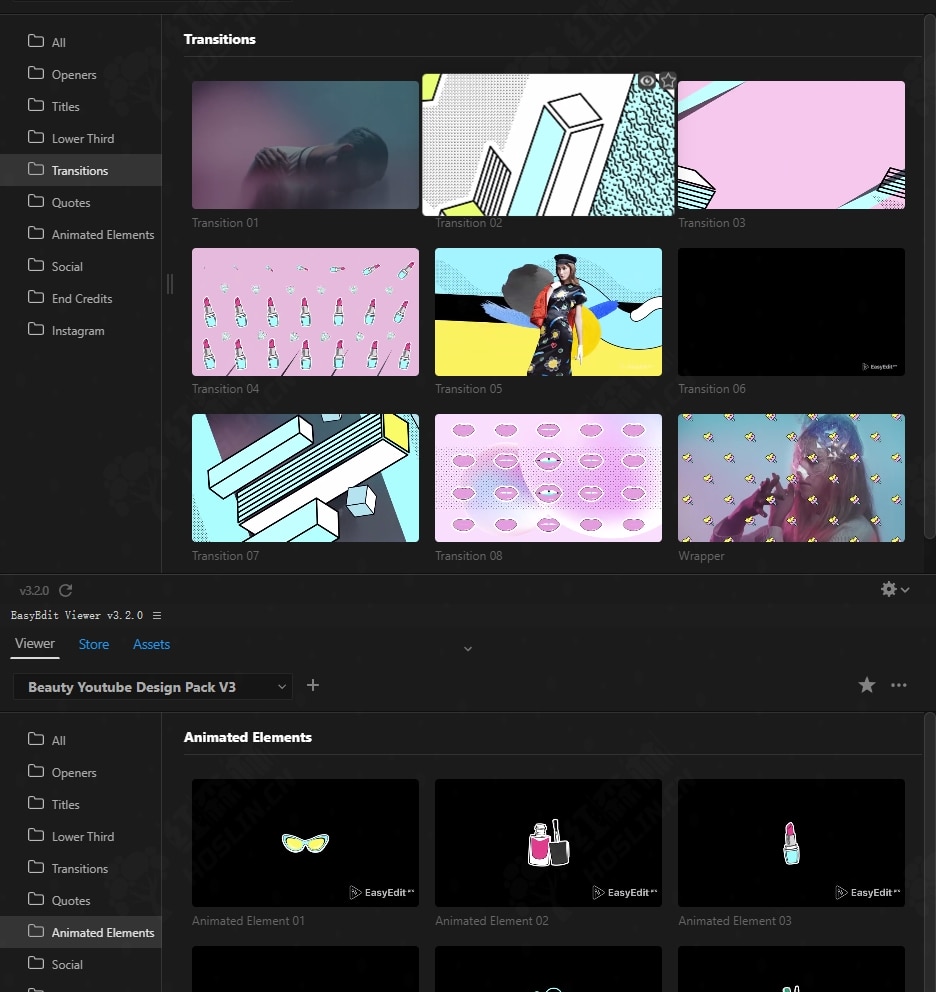Switch to the Assets tab
The width and height of the screenshot is (936, 992).
click(151, 644)
